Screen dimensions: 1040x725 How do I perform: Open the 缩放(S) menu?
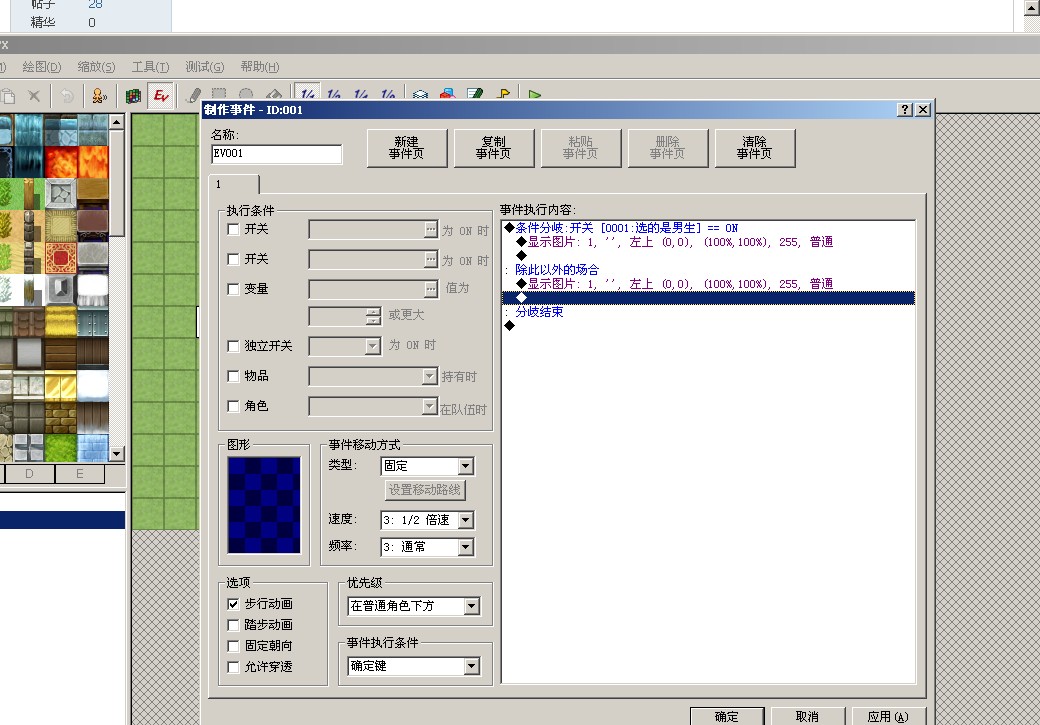96,67
